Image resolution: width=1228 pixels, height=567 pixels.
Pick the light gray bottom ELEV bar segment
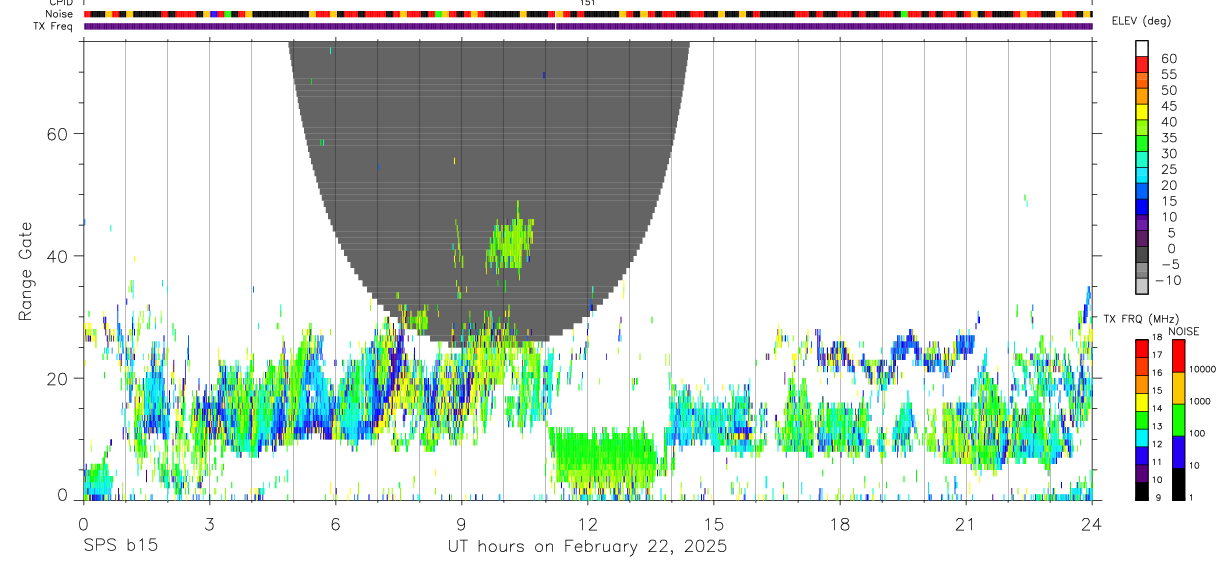[1142, 286]
